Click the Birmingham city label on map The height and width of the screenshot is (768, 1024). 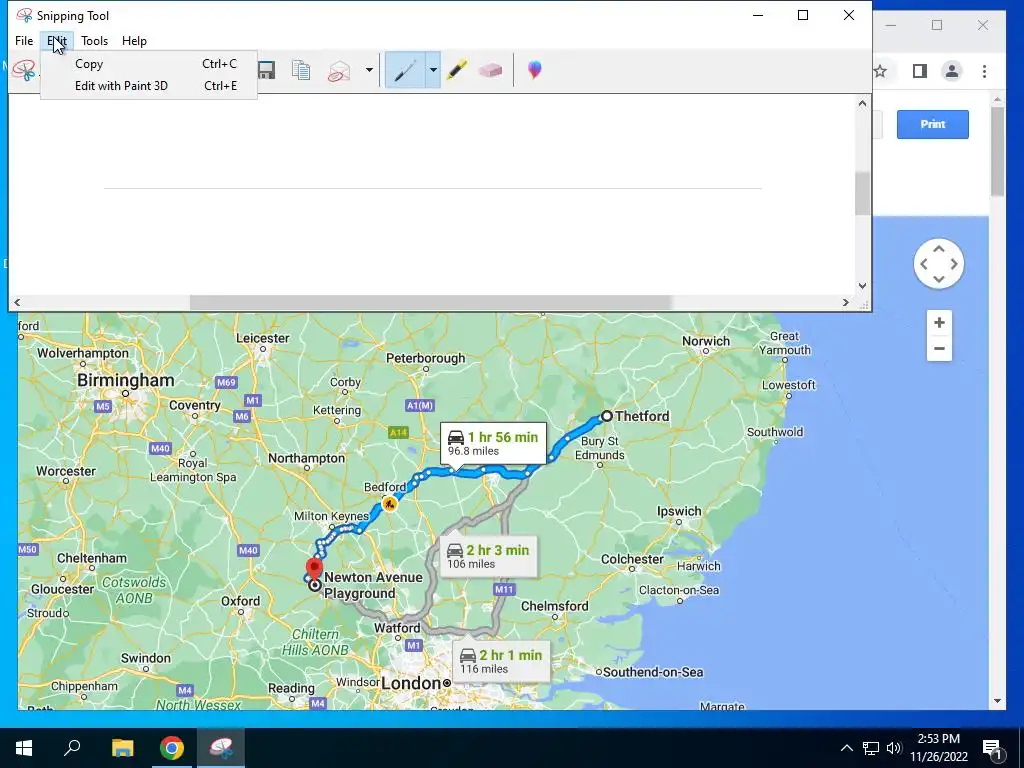click(x=125, y=379)
